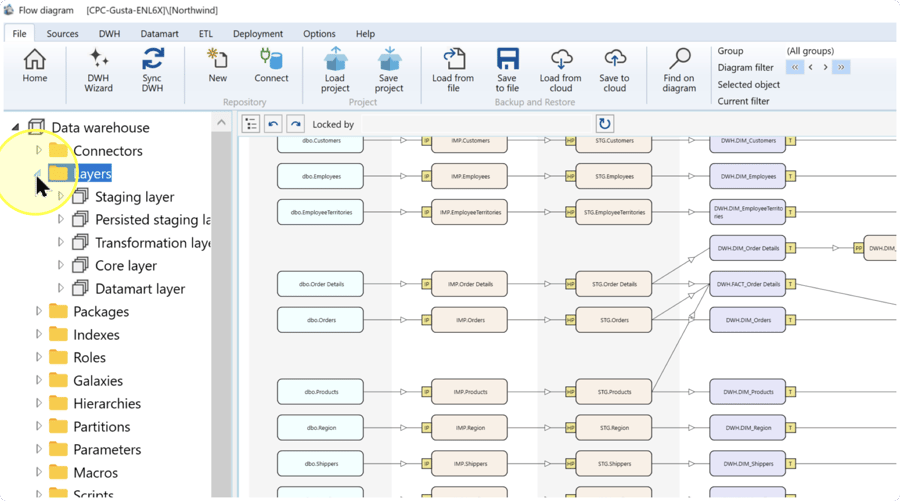The height and width of the screenshot is (501, 900).
Task: Expand the Roles folder
Action: pyautogui.click(x=38, y=357)
